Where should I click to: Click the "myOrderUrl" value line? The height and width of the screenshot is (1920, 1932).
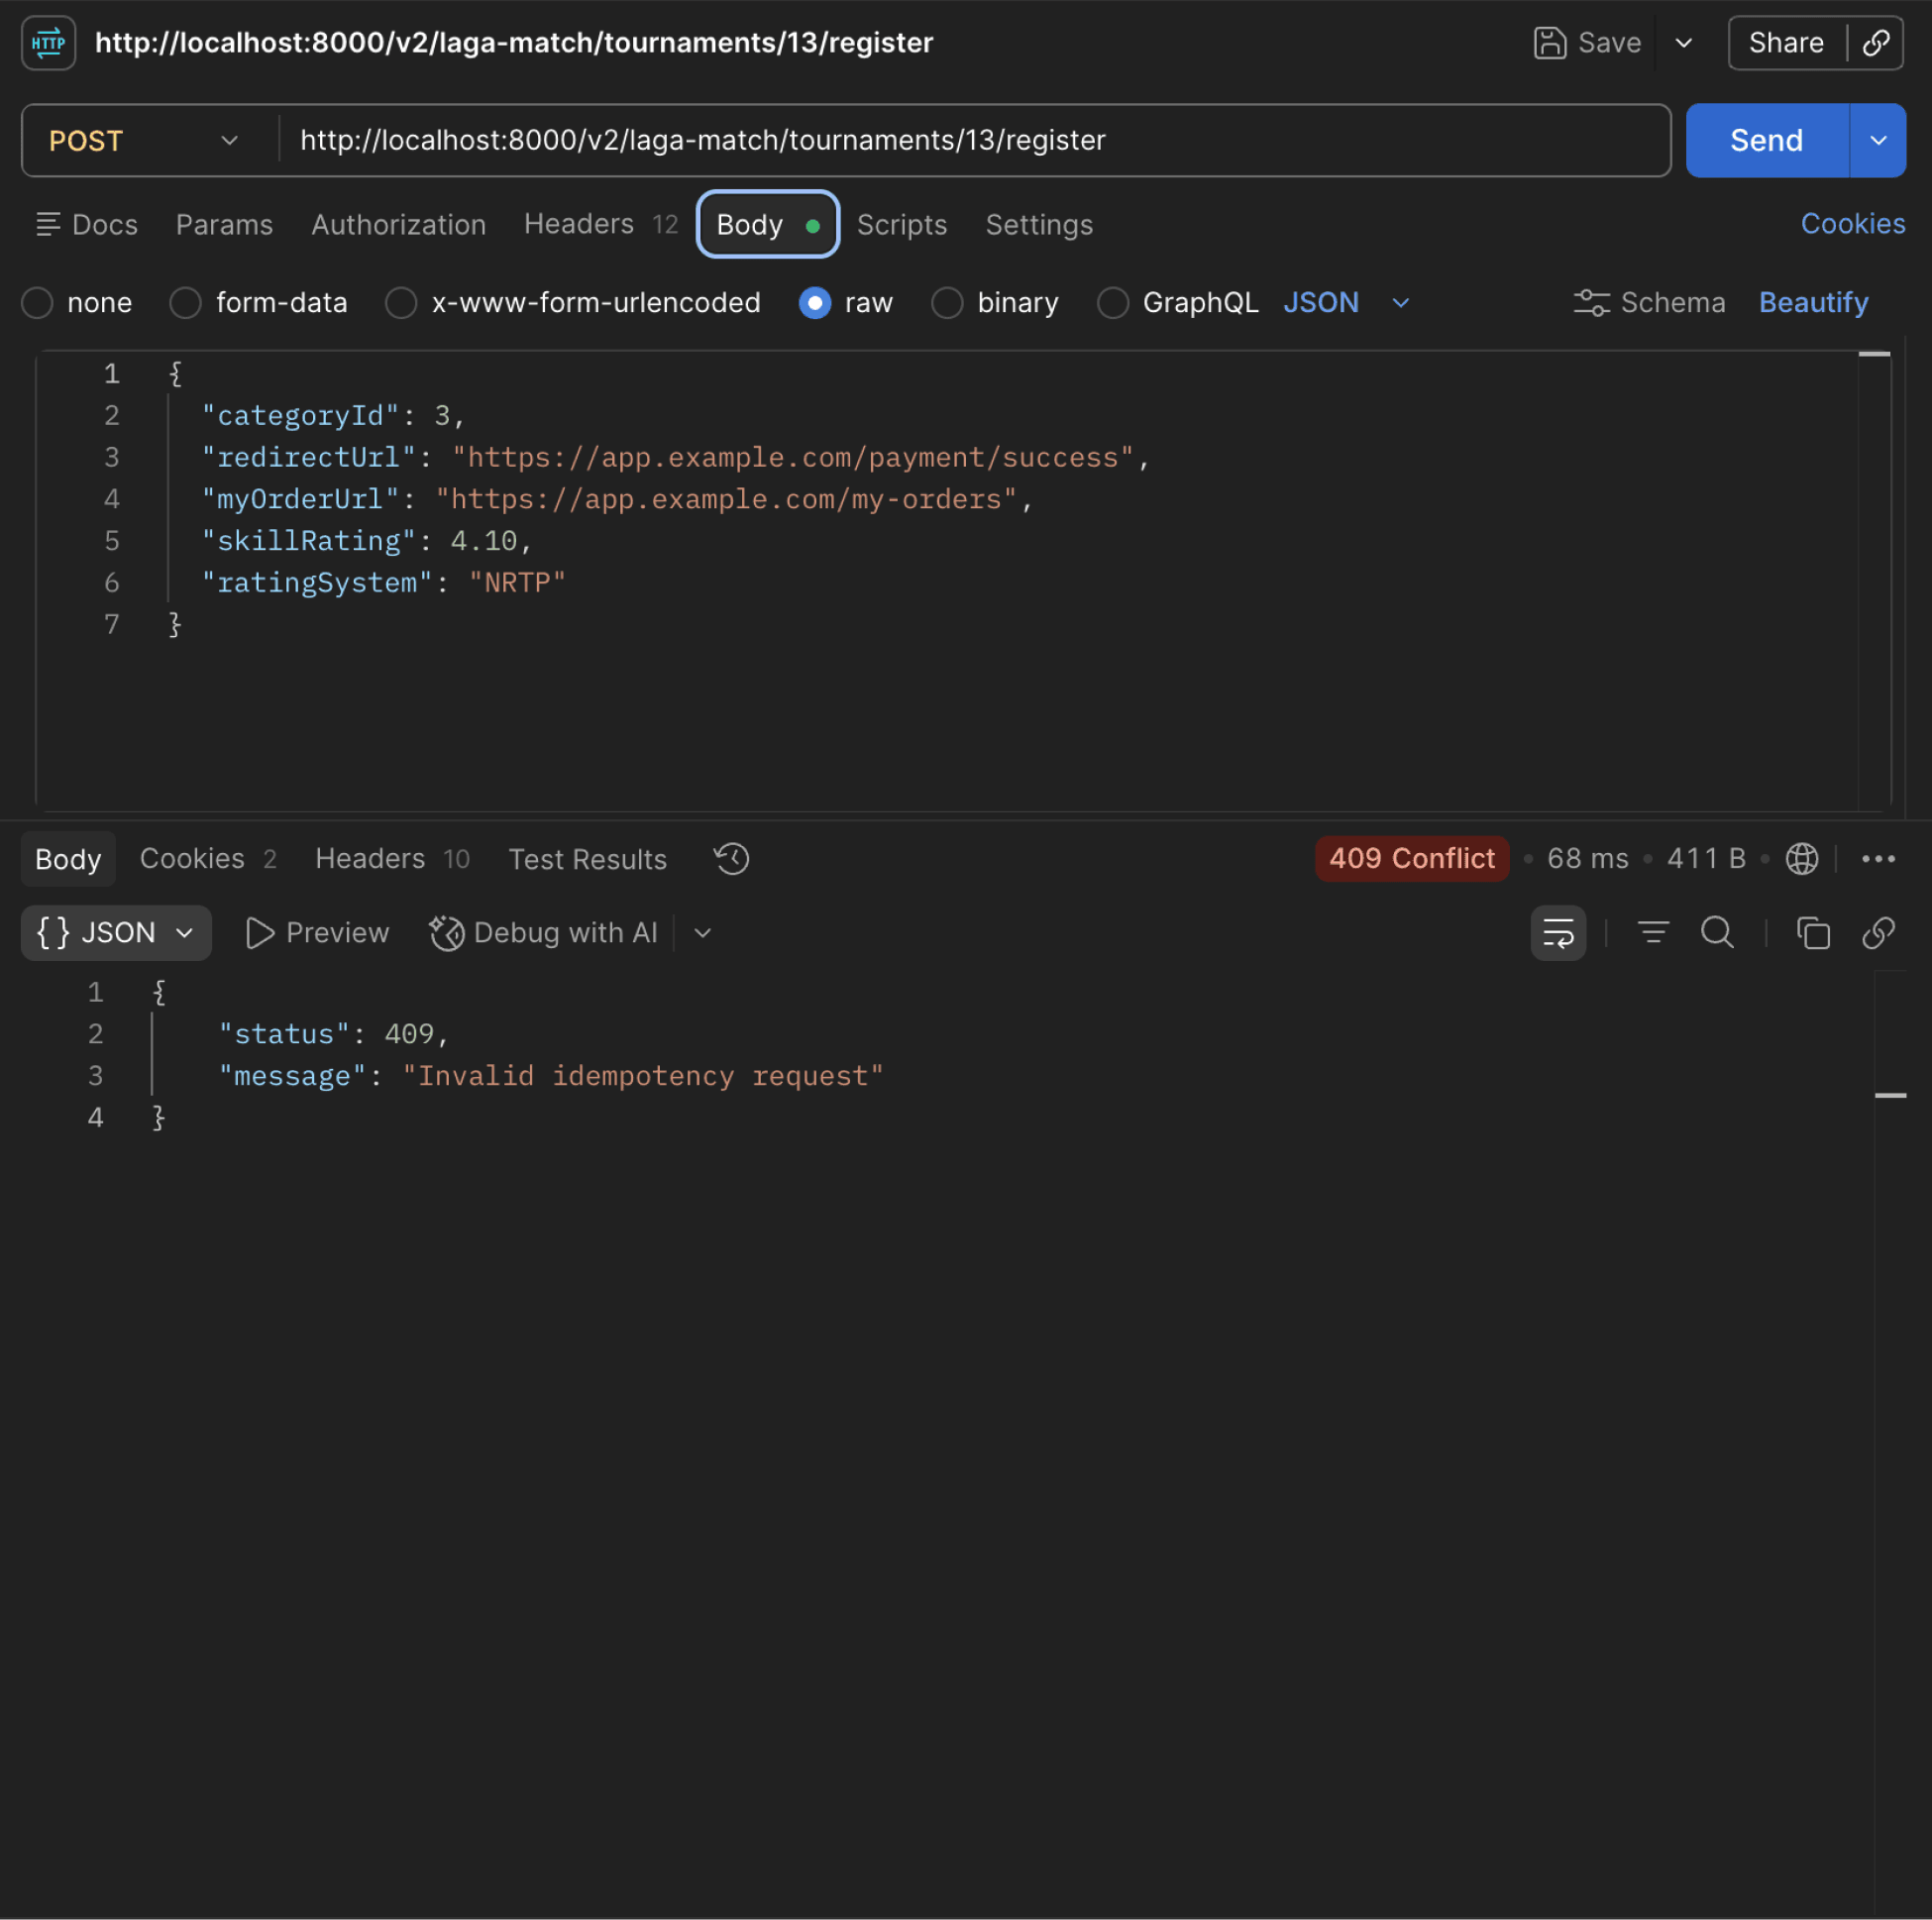click(617, 499)
